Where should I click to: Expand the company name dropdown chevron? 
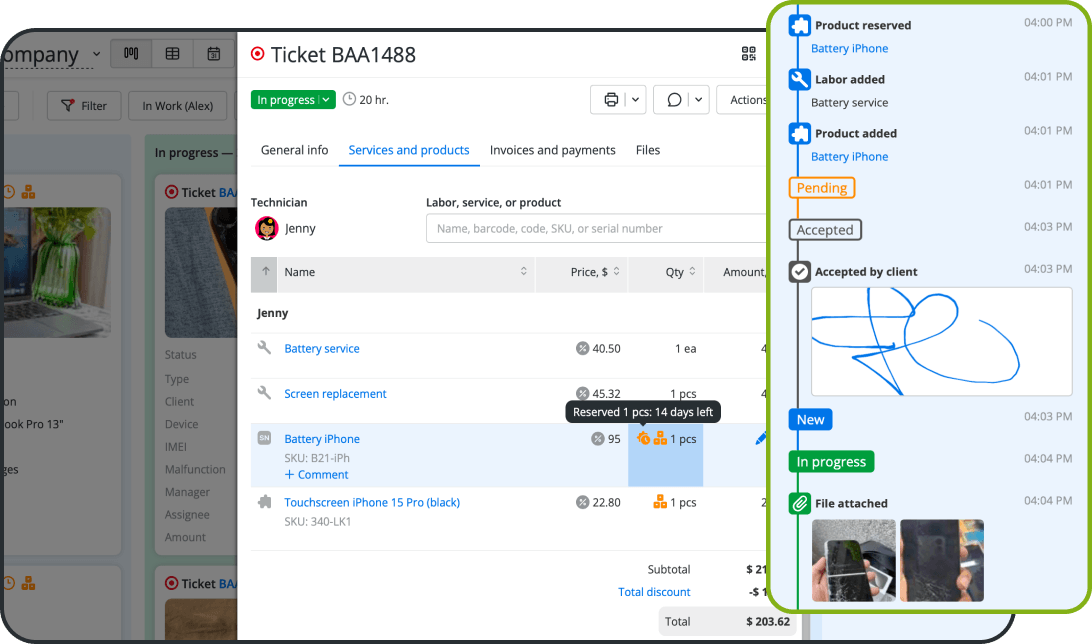tap(97, 54)
